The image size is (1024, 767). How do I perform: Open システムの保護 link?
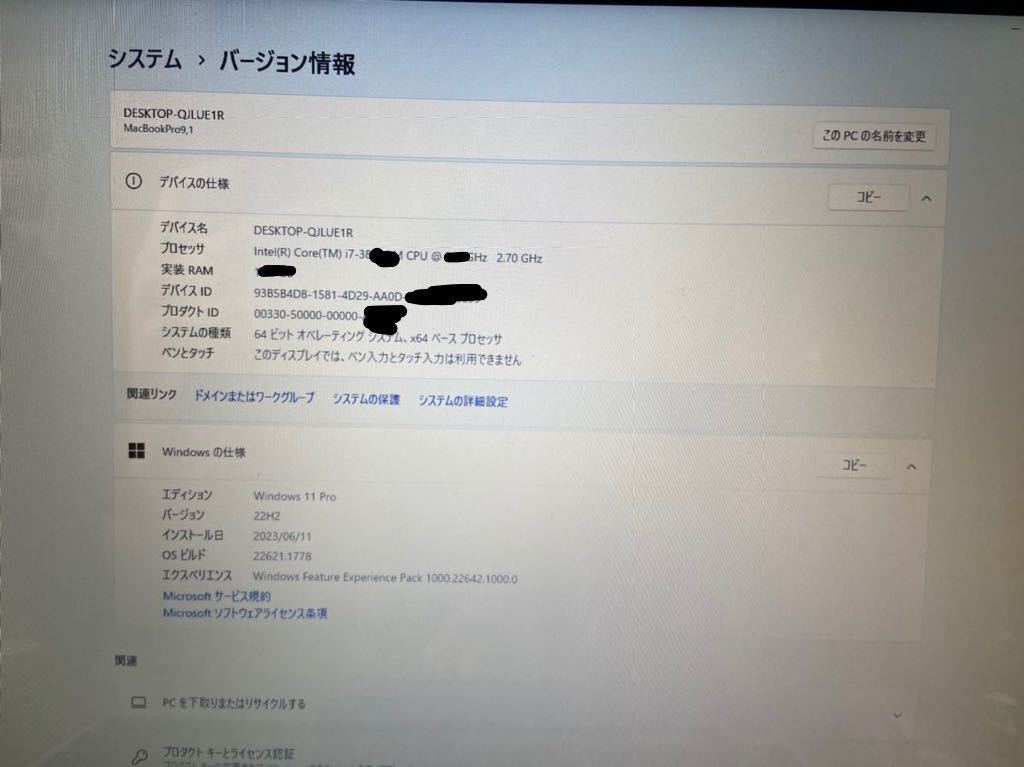(366, 399)
